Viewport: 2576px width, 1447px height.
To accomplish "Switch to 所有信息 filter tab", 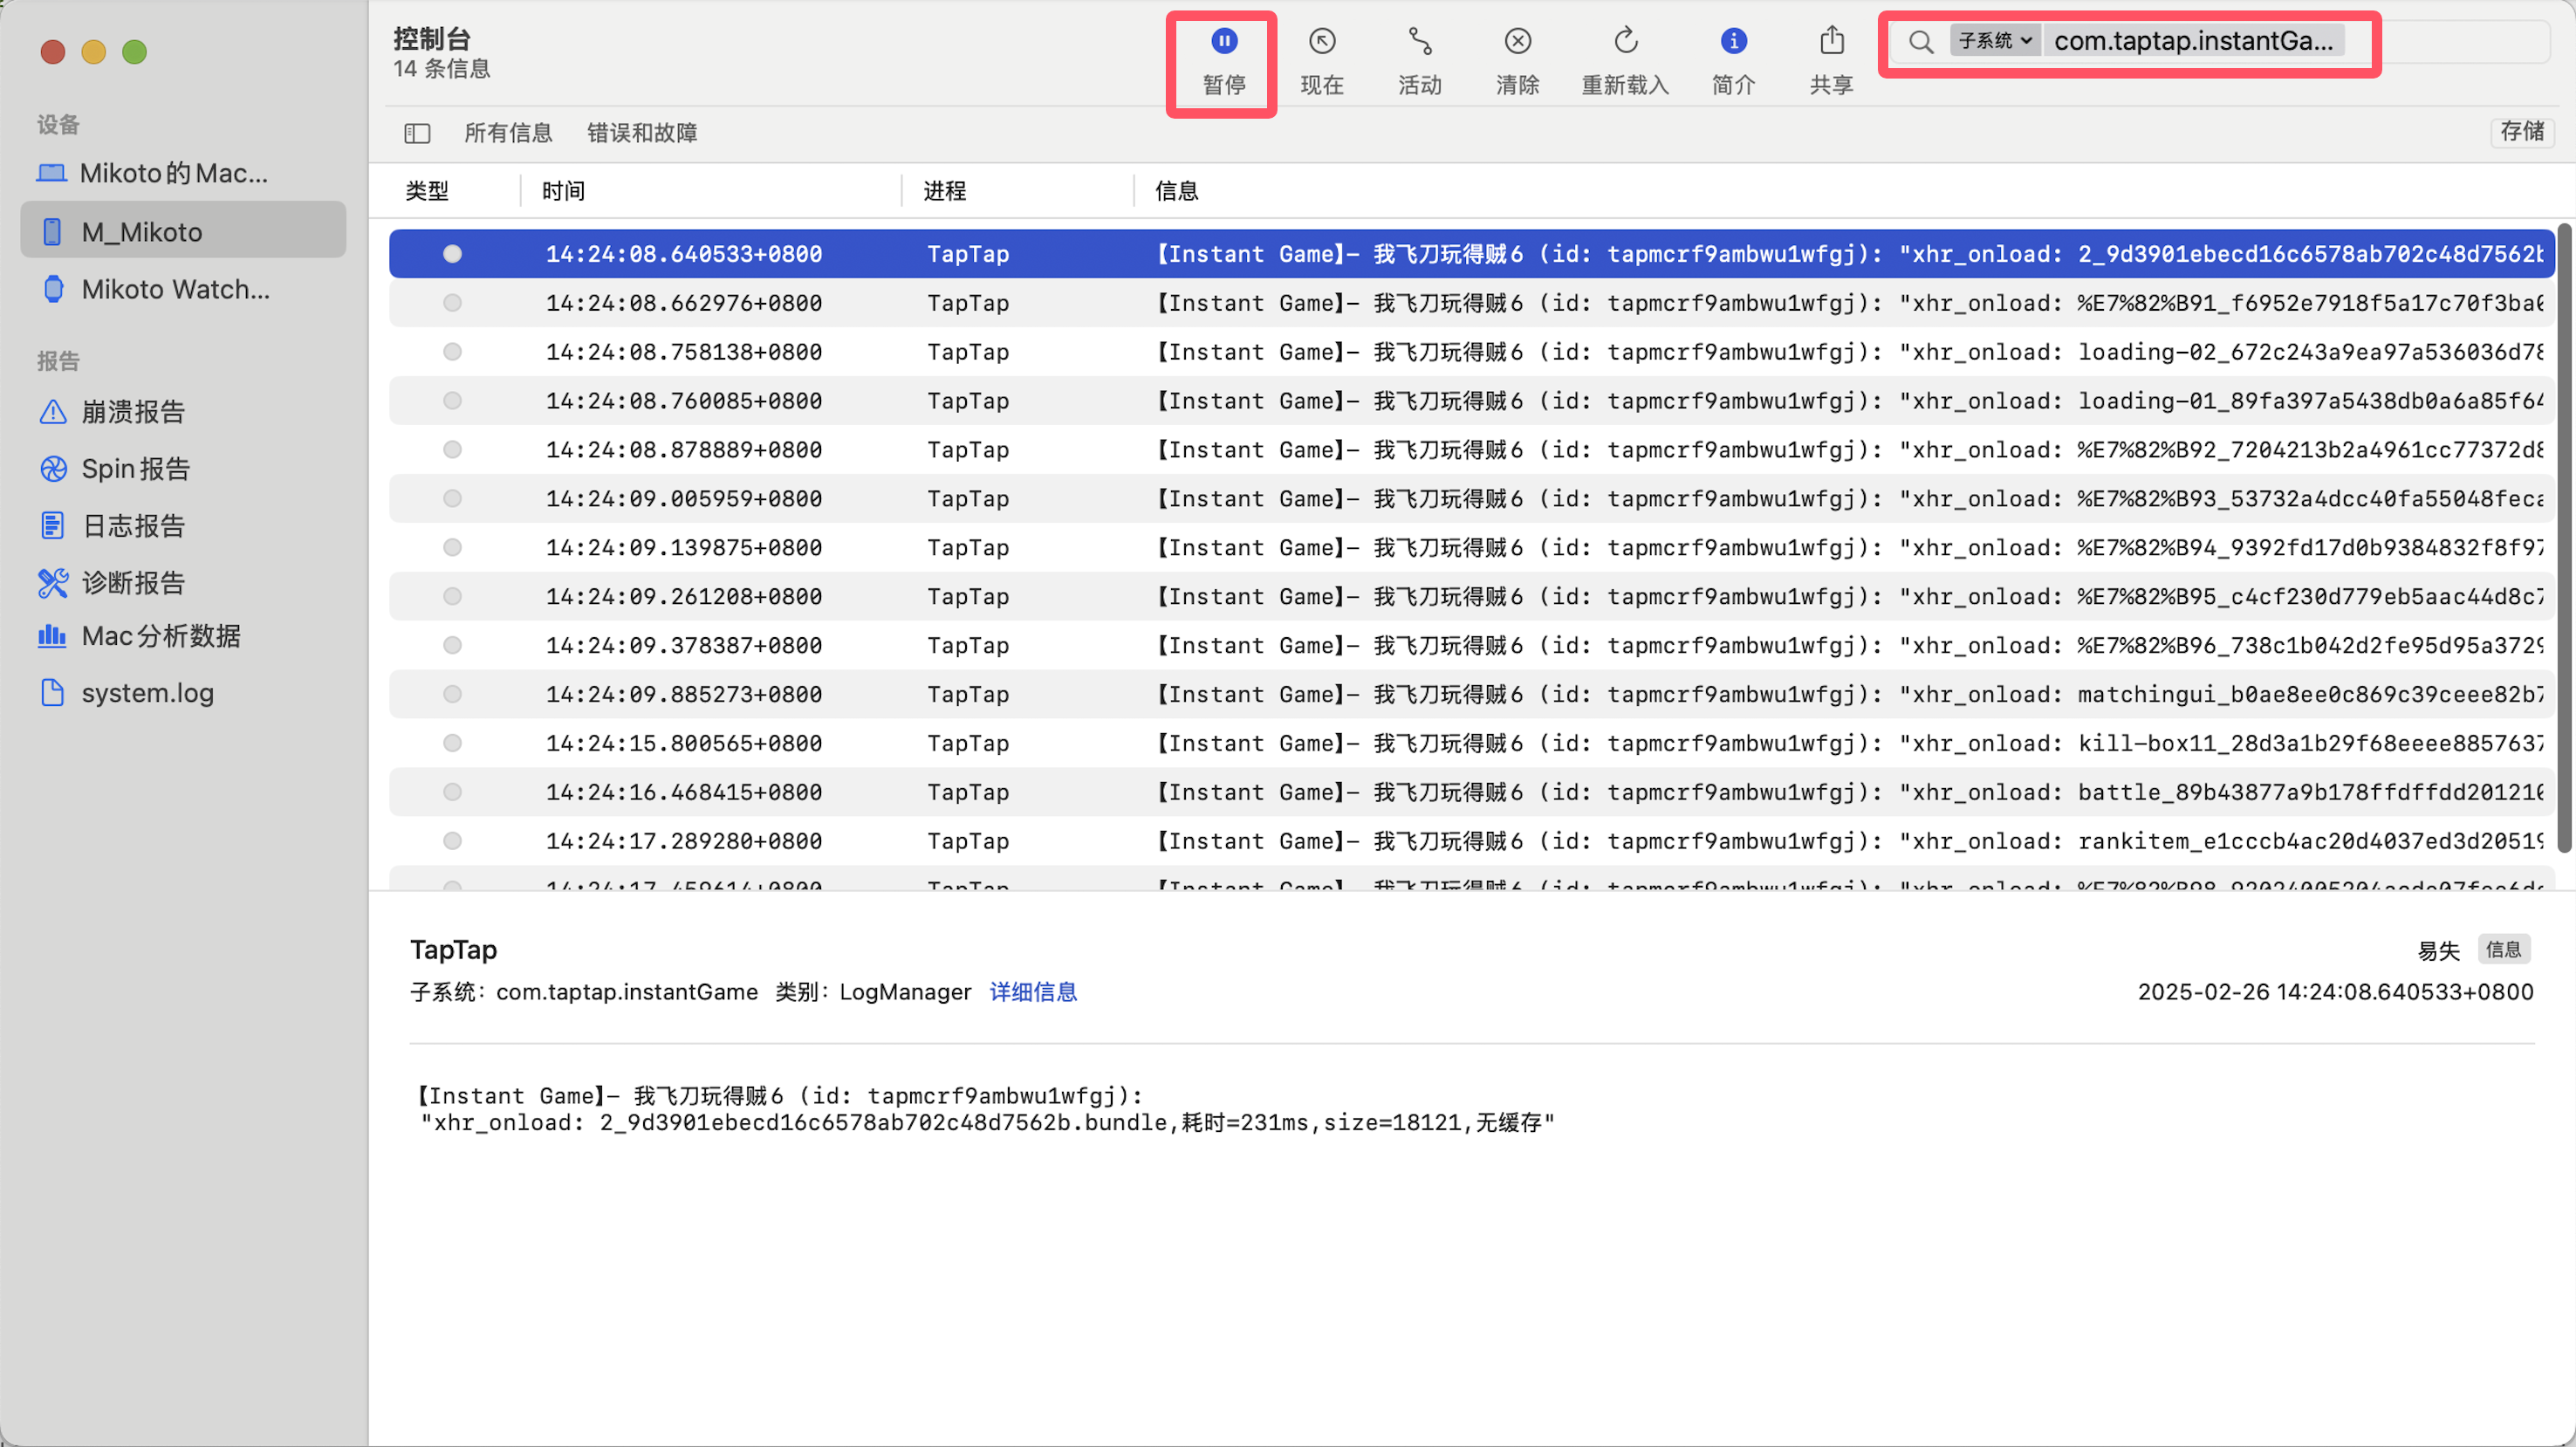I will click(508, 133).
